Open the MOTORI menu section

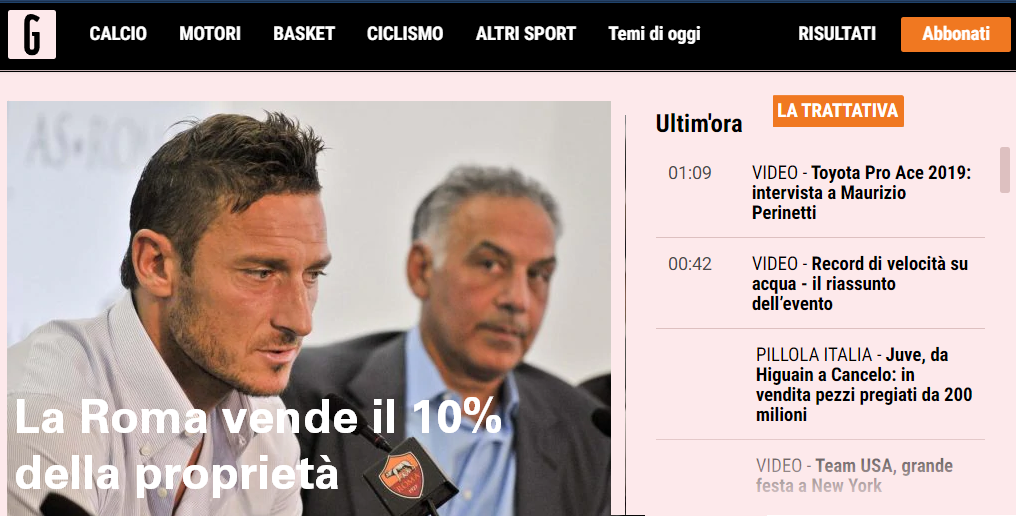click(210, 34)
